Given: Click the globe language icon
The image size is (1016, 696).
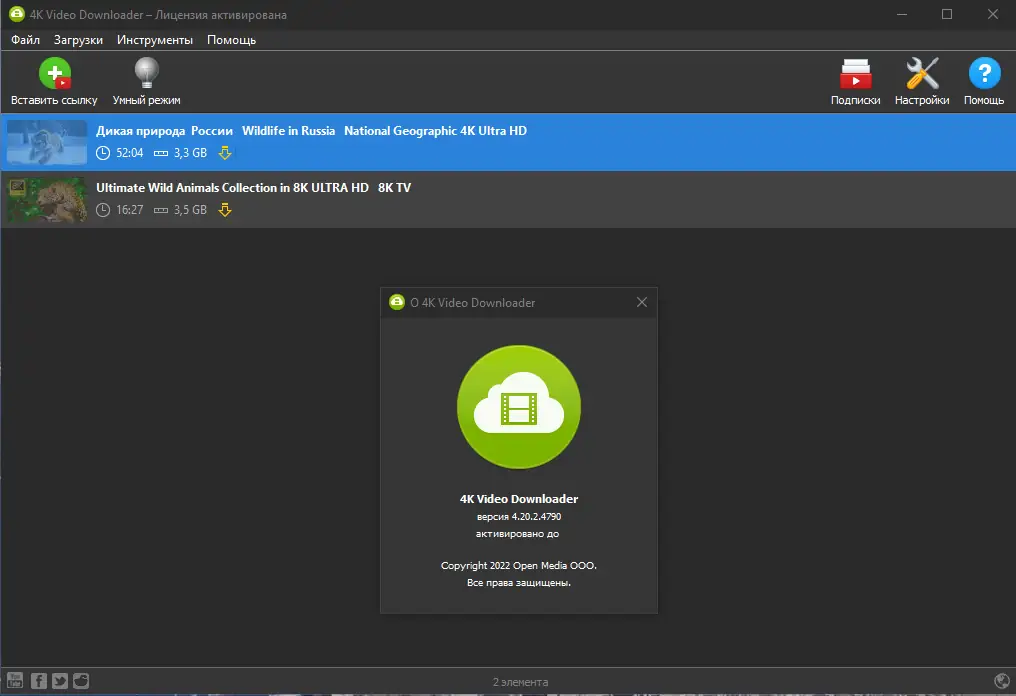Looking at the screenshot, I should 1004,681.
